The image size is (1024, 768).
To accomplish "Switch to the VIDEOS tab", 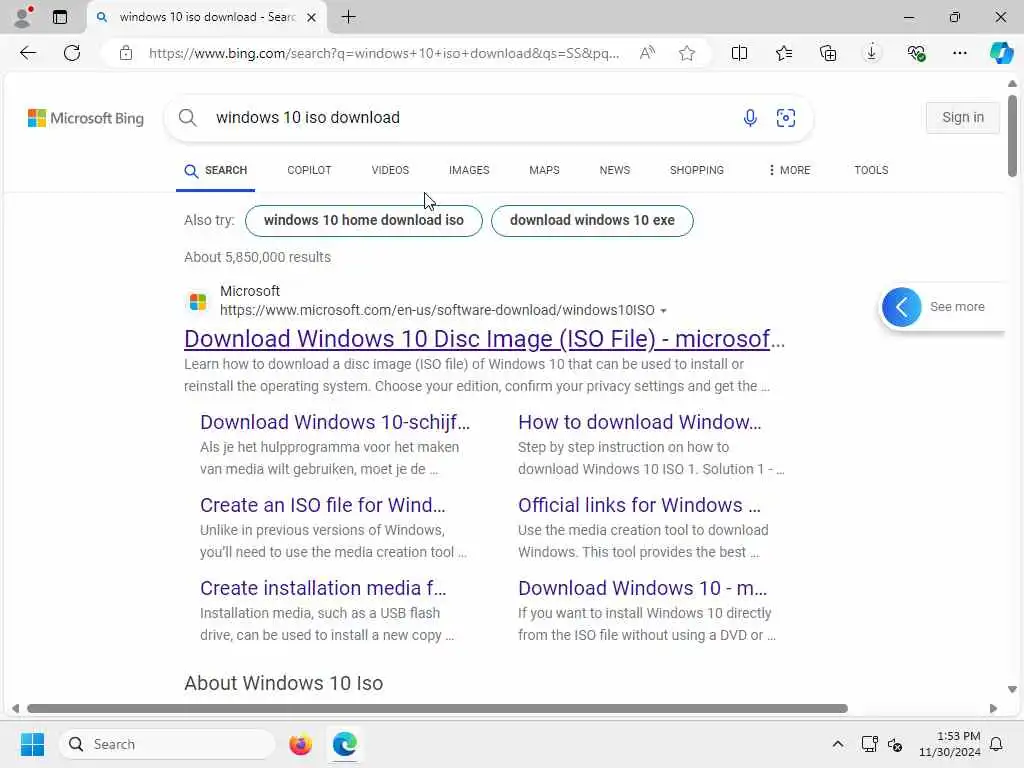I will [x=390, y=170].
